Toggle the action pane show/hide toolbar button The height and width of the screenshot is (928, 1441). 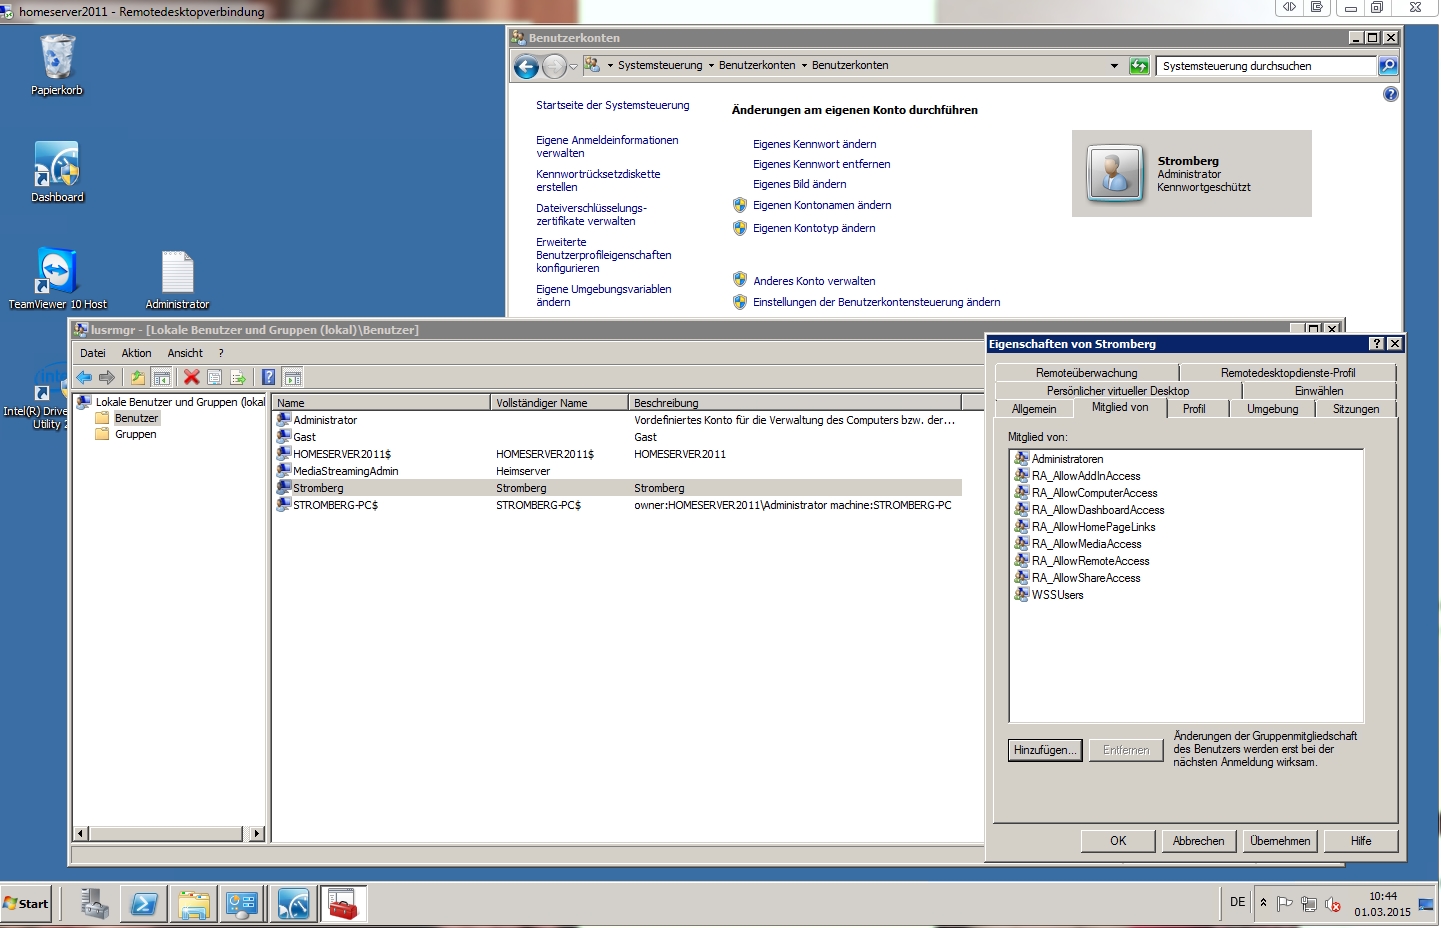tap(292, 377)
